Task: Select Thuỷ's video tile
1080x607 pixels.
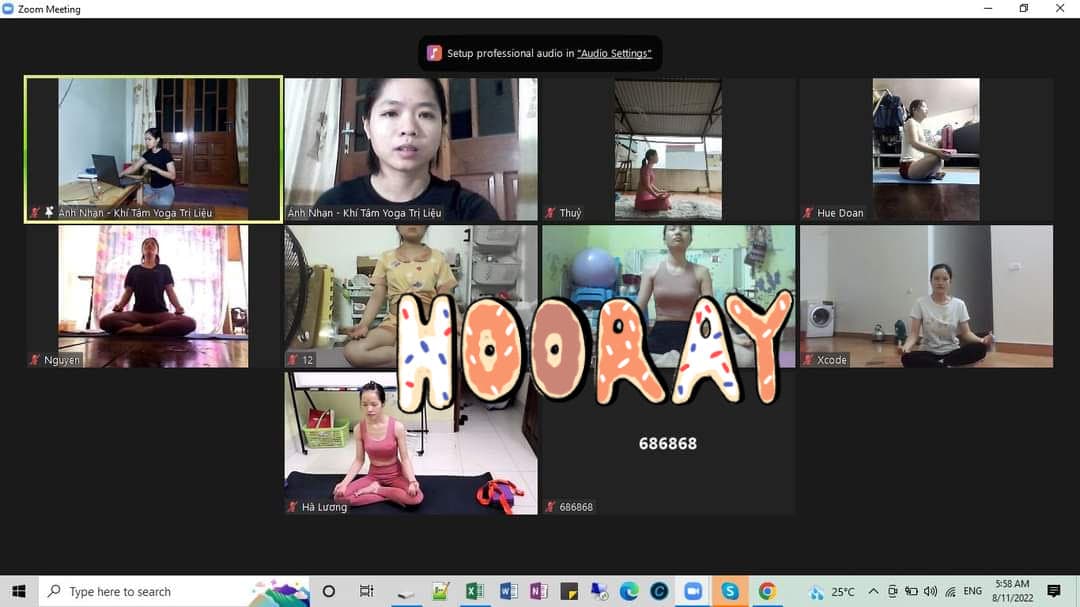Action: coord(668,150)
